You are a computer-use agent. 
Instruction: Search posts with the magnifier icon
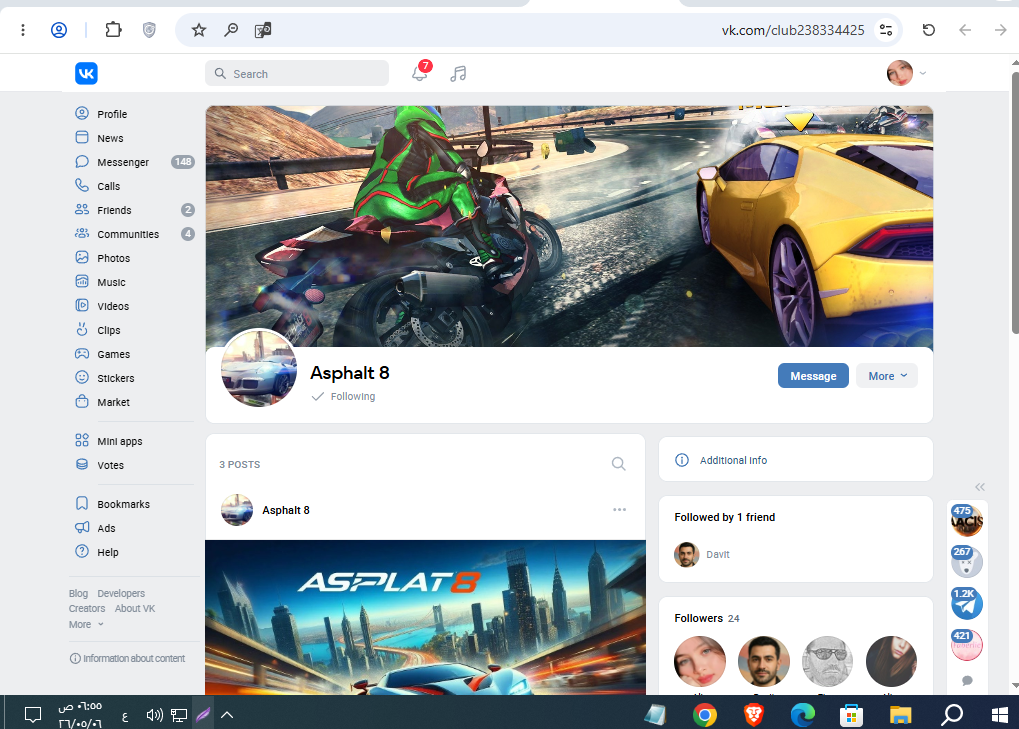click(x=619, y=464)
